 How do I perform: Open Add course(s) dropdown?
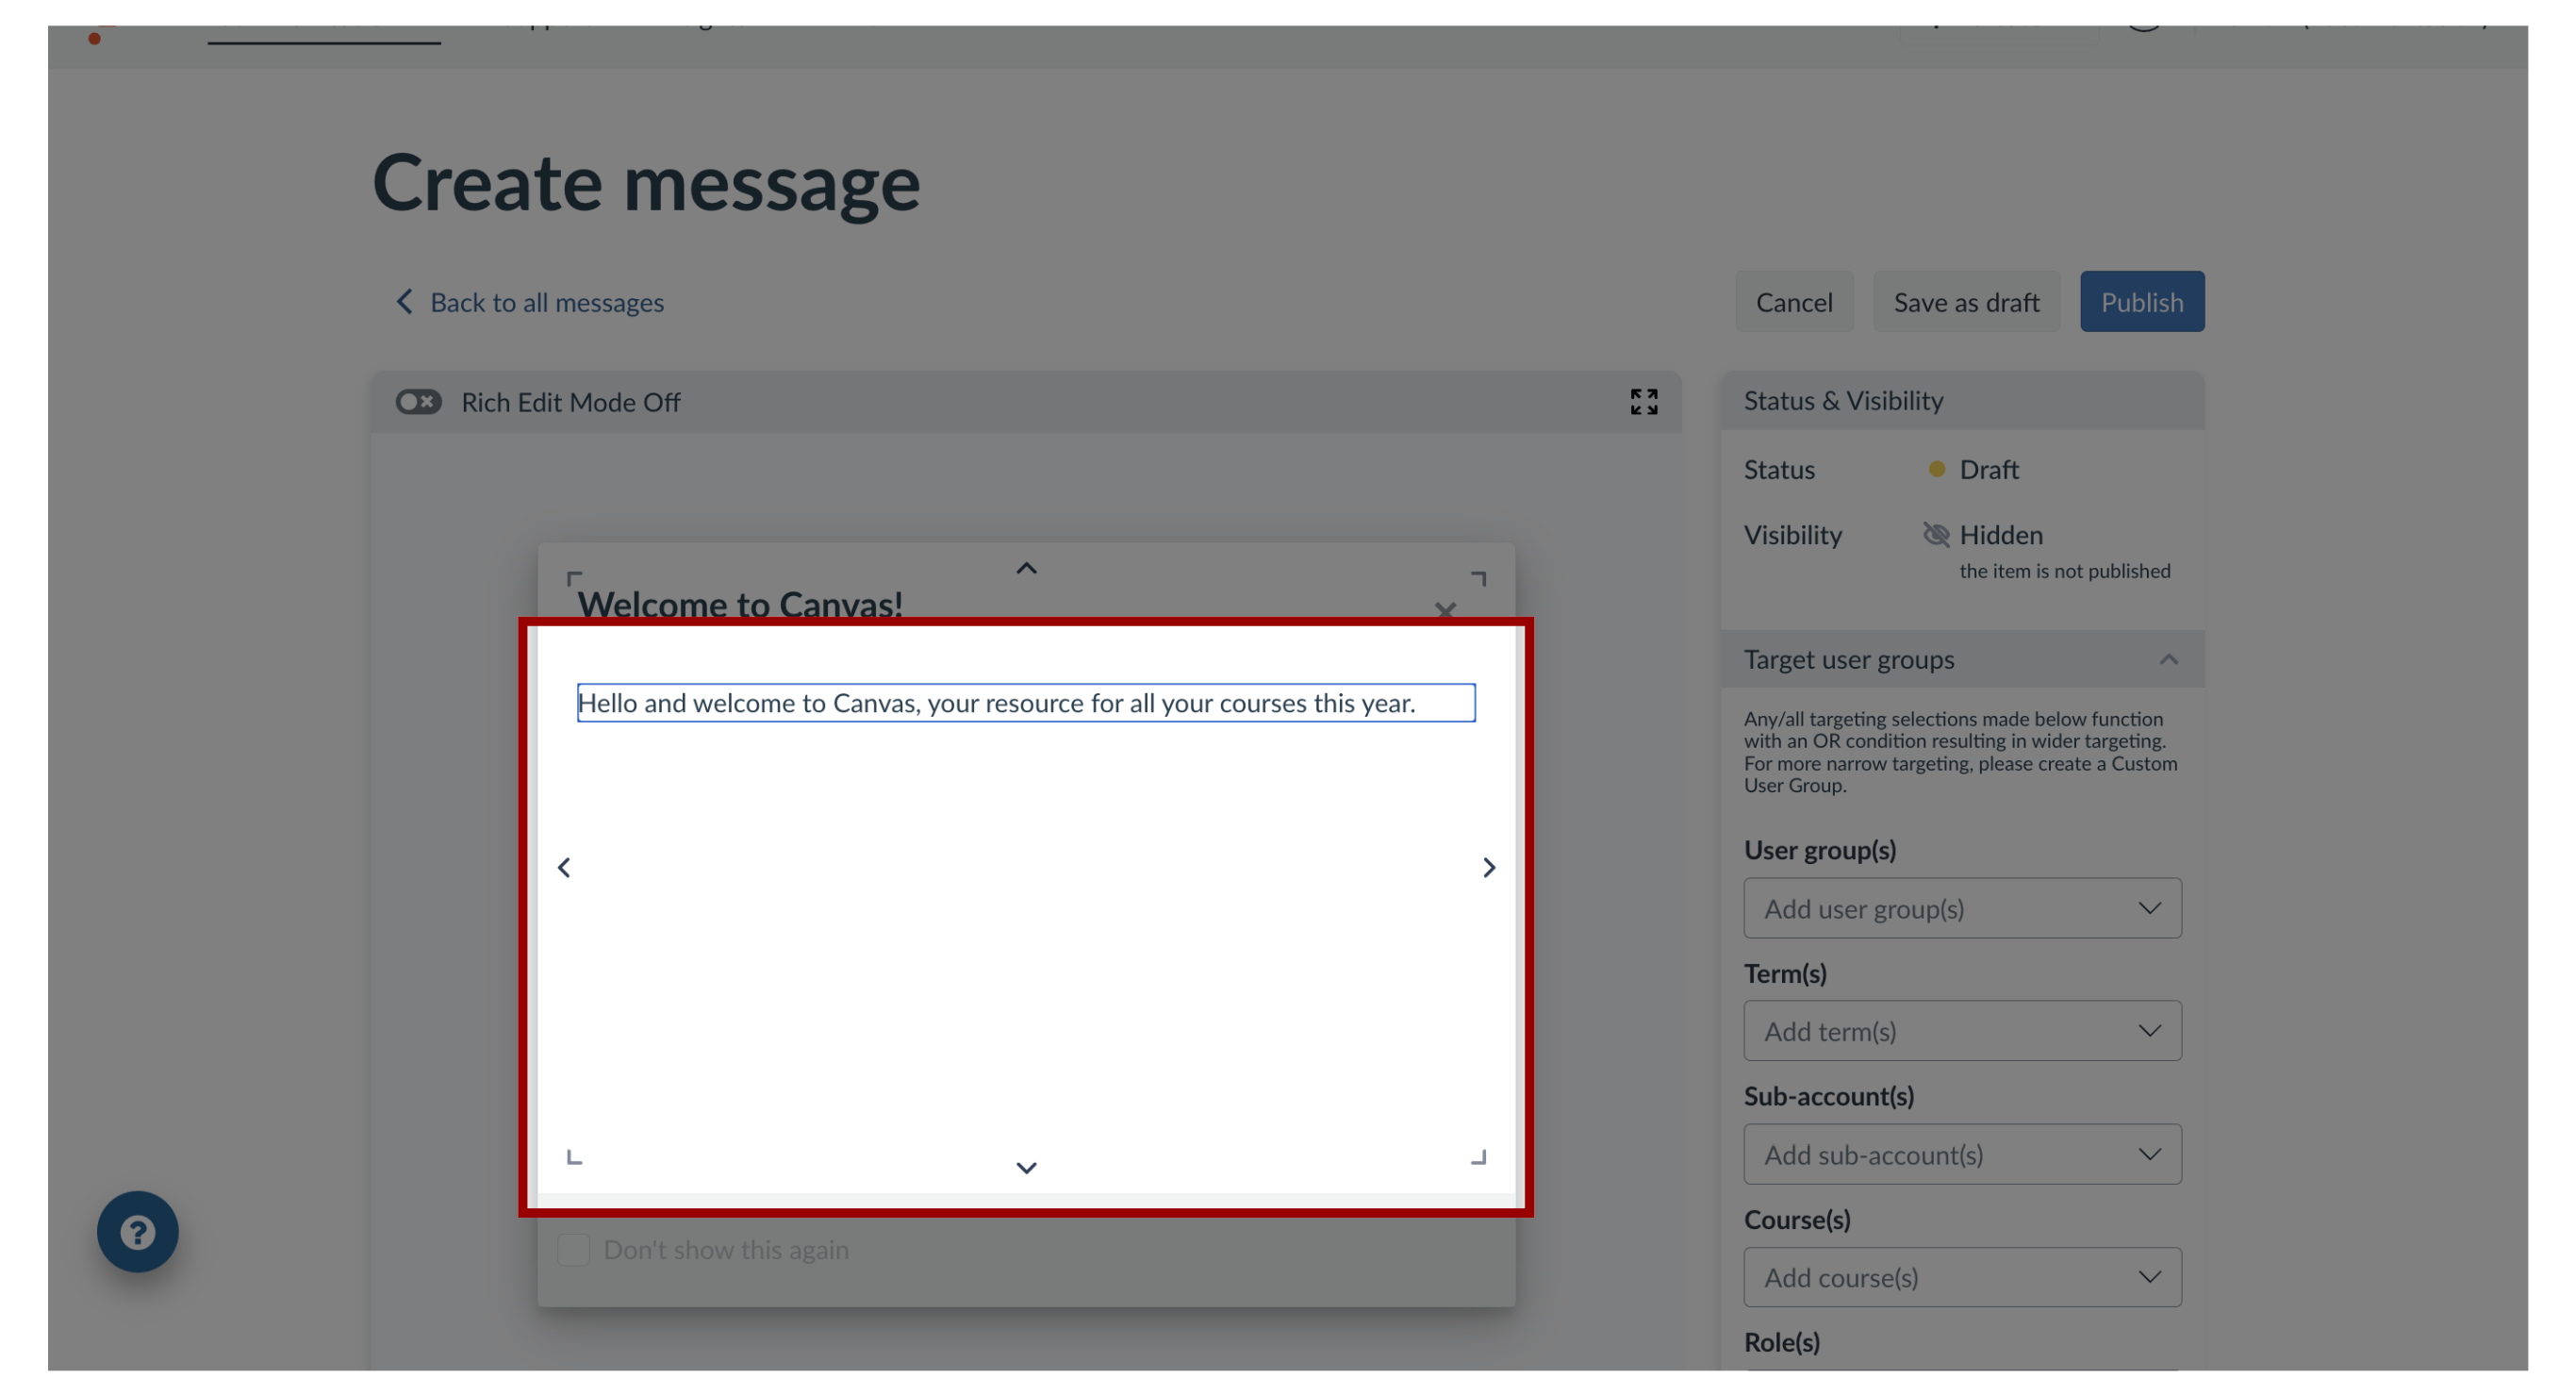[x=1962, y=1277]
